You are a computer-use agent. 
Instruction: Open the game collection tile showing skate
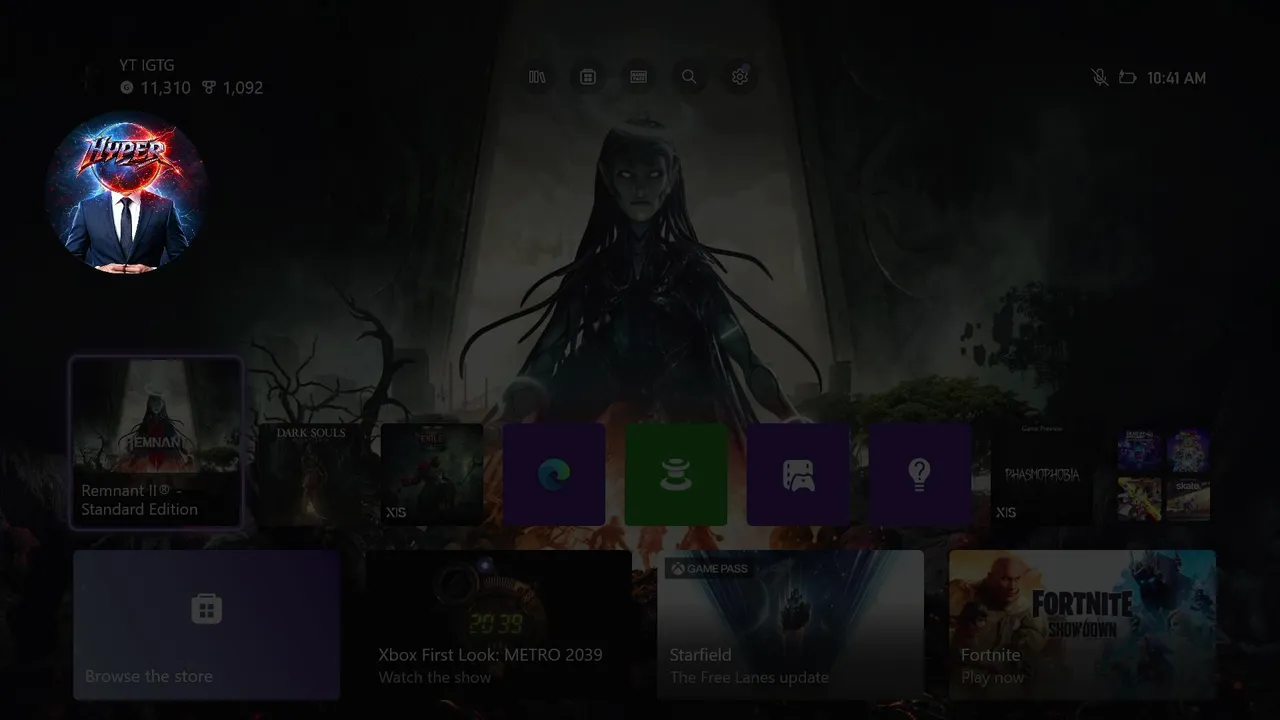tap(1164, 476)
